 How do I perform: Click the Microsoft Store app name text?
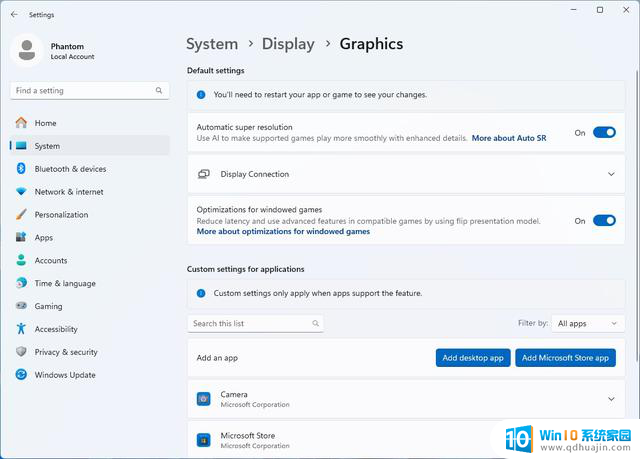pyautogui.click(x=248, y=435)
